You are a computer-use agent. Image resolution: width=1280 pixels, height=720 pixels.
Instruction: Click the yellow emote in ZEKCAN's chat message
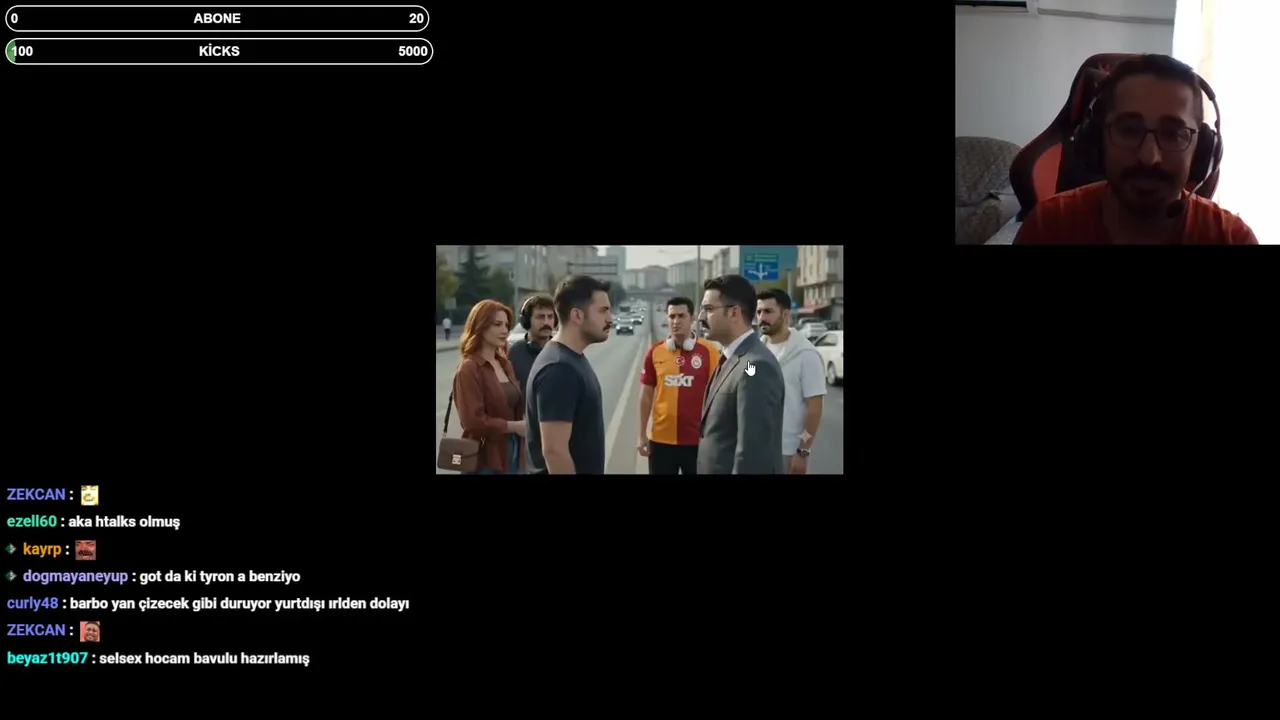coord(90,495)
